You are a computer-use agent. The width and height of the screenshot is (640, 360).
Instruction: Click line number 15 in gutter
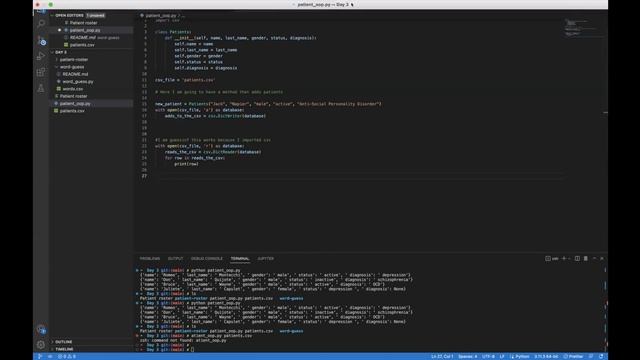[144, 104]
